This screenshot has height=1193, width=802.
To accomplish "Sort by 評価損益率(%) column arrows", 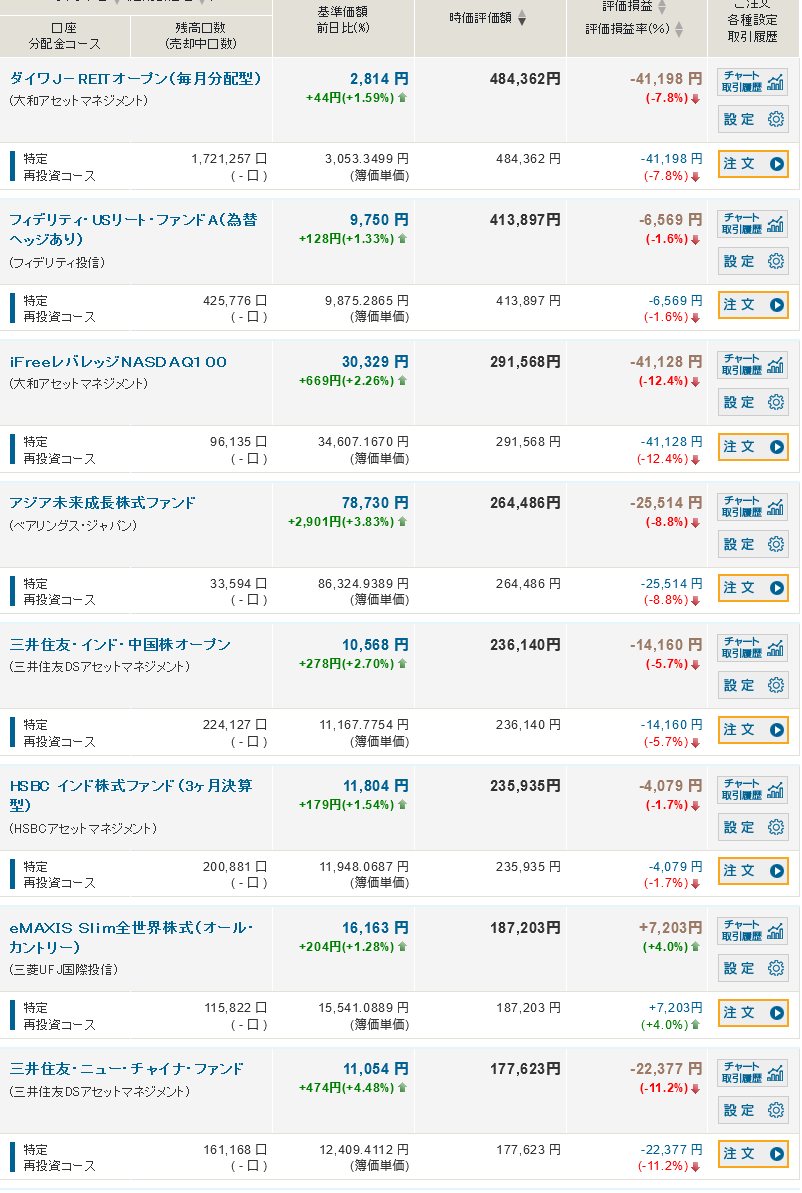I will click(679, 29).
